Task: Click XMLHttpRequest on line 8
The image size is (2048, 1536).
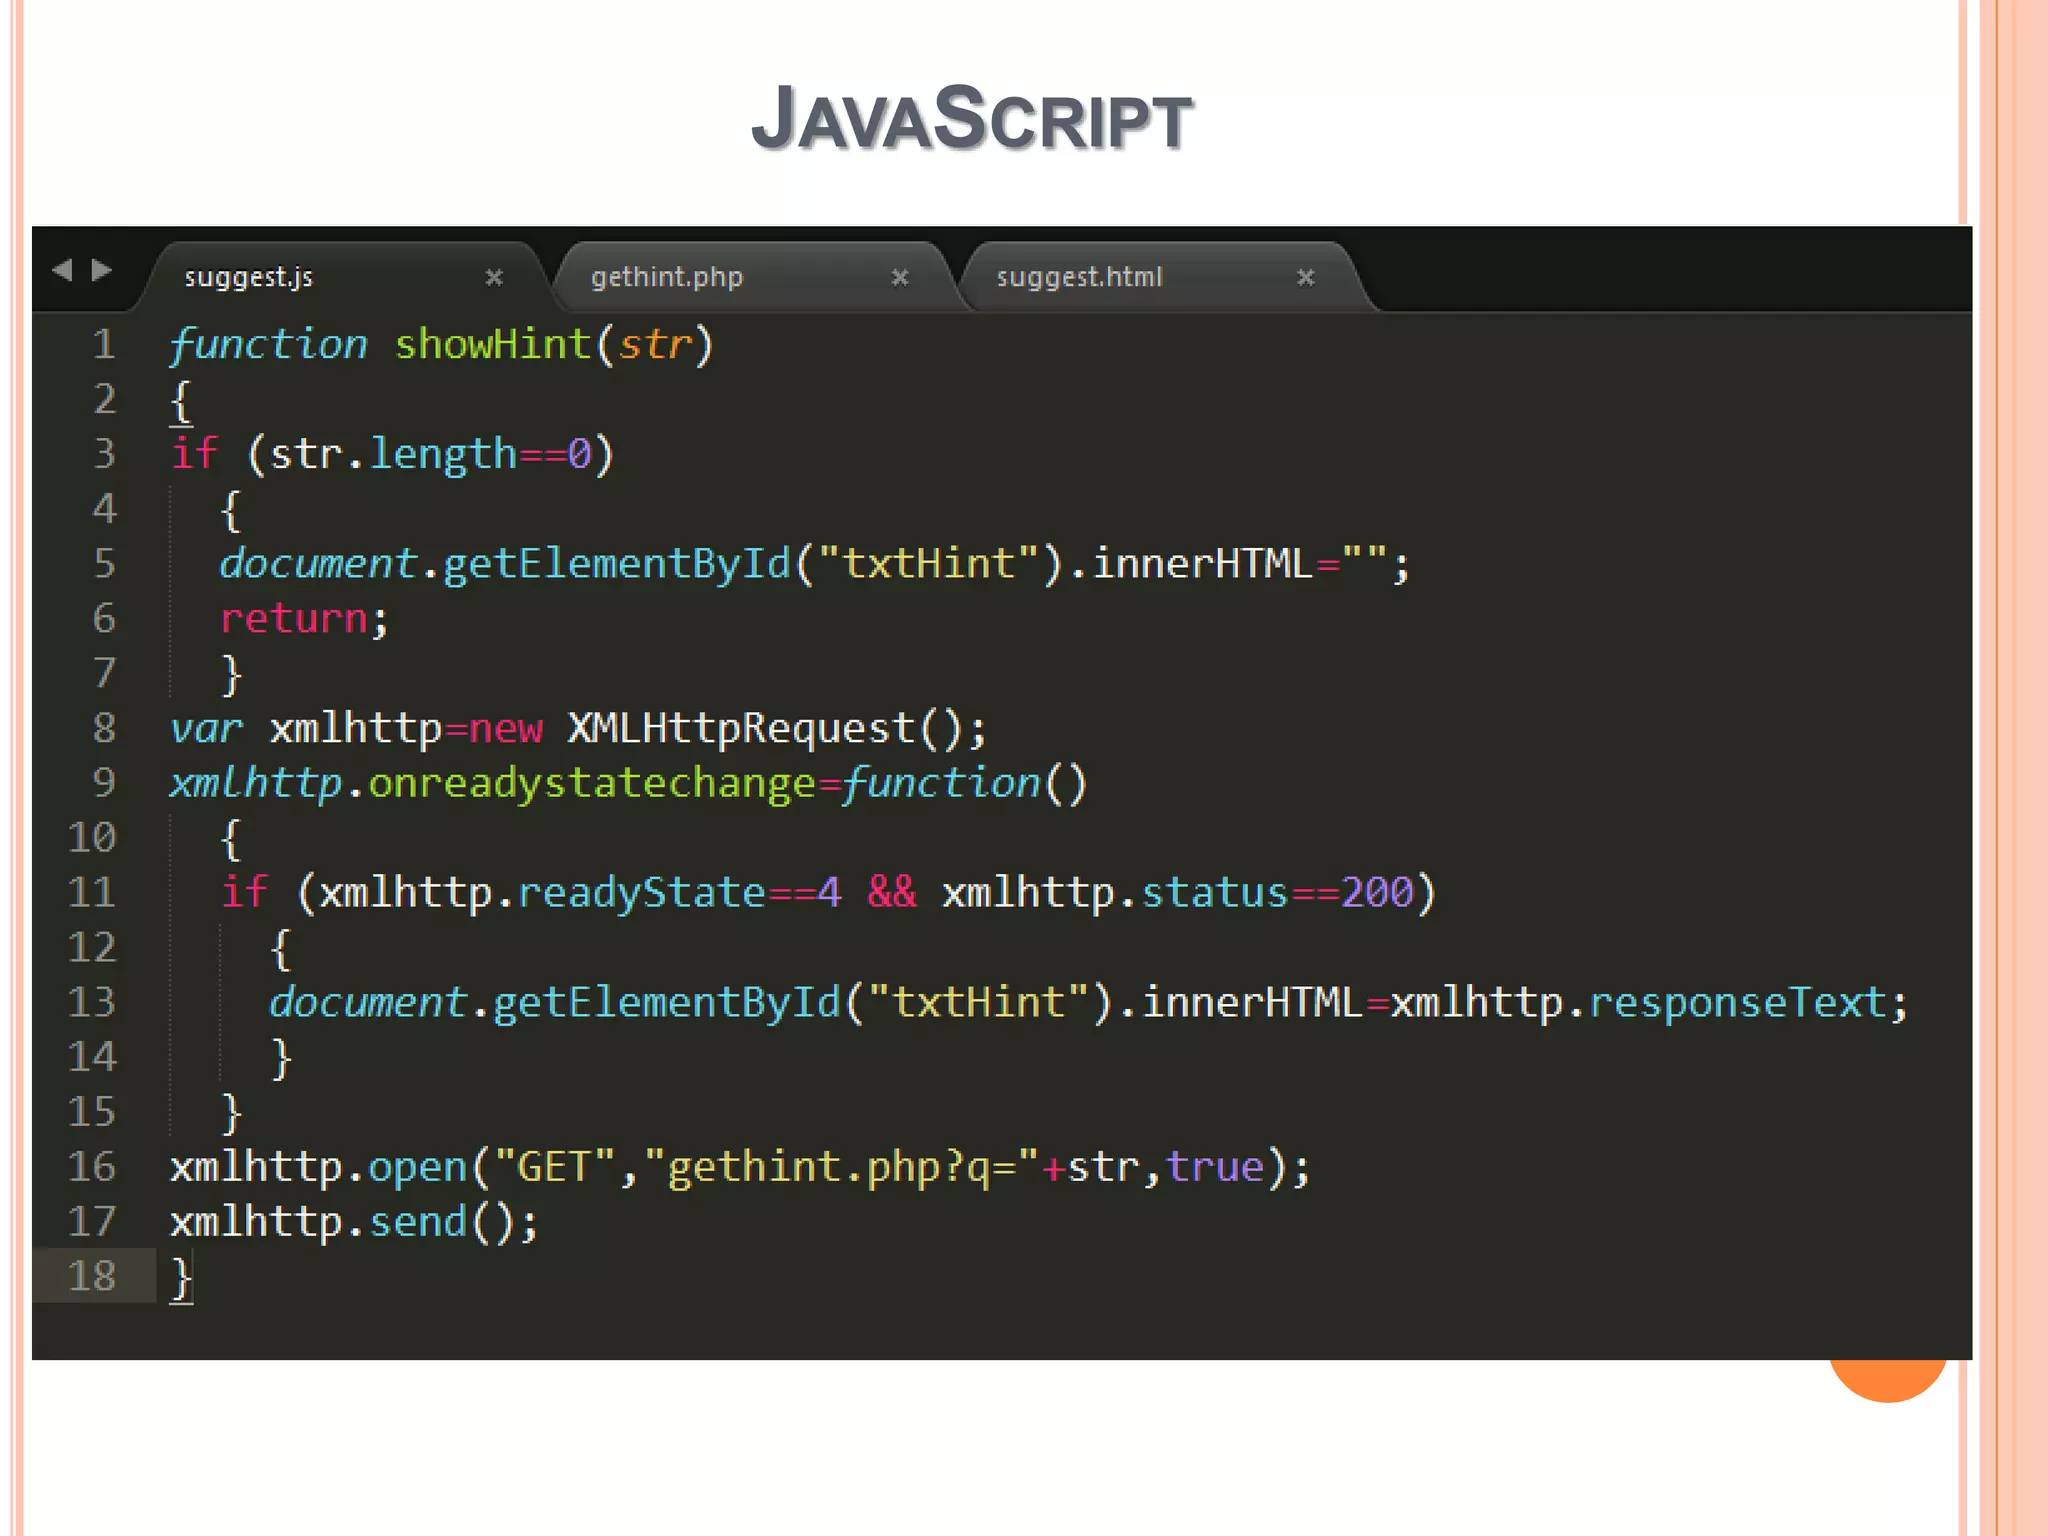Action: coord(741,728)
